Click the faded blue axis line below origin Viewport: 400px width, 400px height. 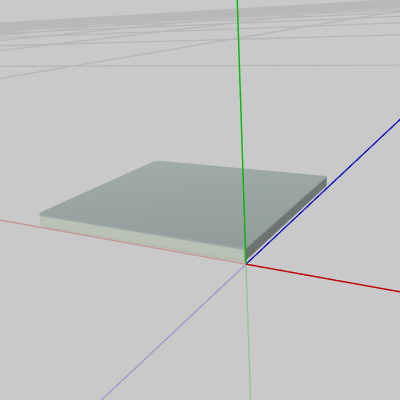[x=173, y=332]
